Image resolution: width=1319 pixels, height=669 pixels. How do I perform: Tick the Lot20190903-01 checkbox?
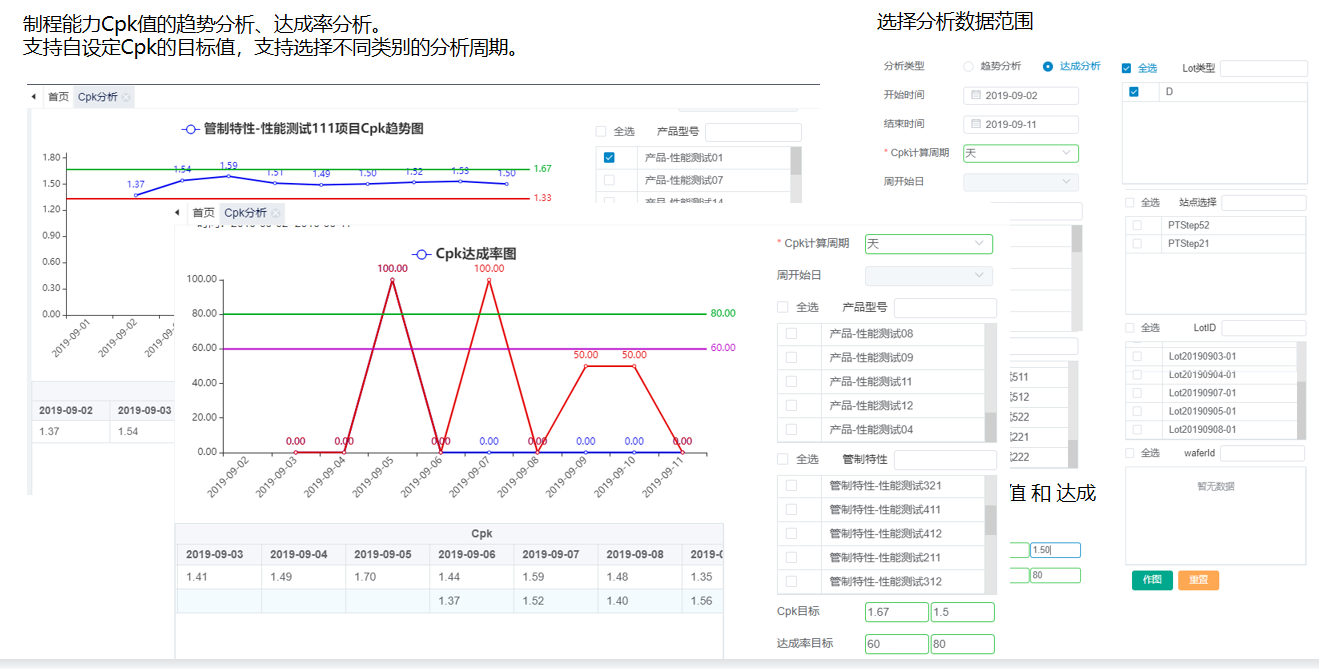pos(1137,356)
